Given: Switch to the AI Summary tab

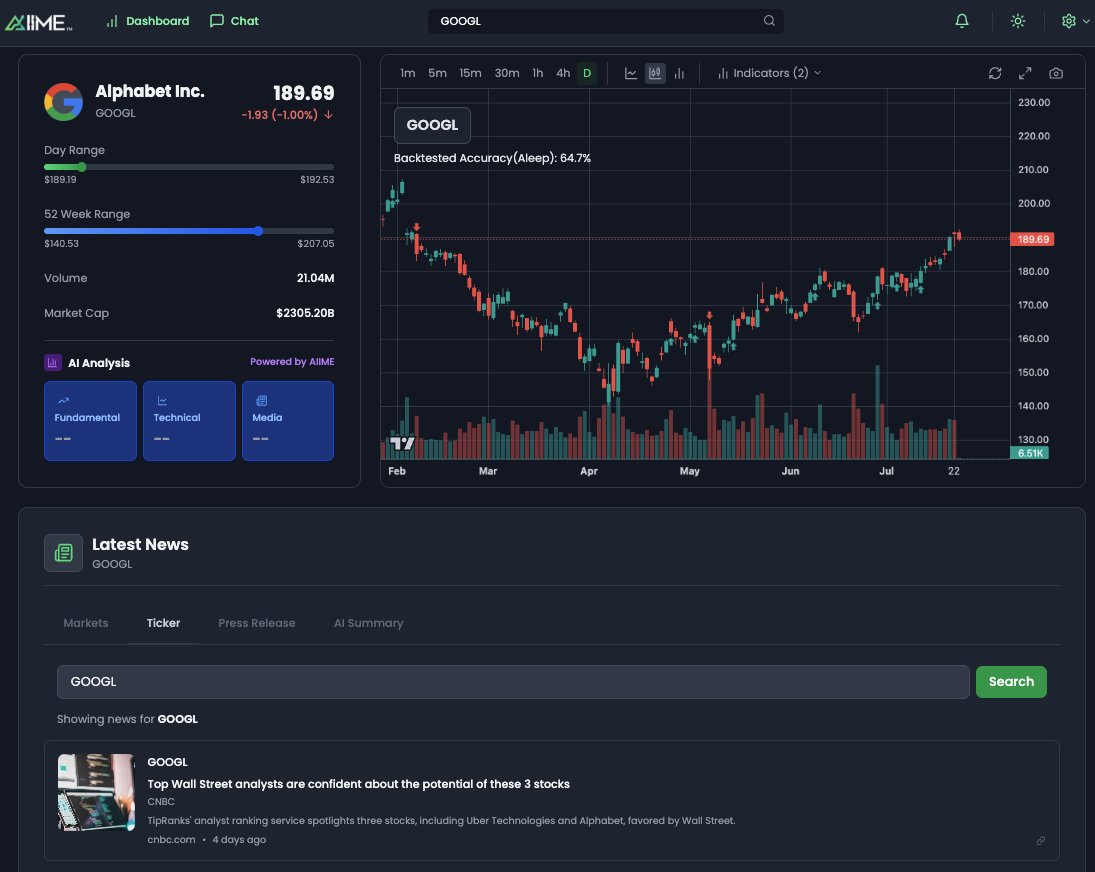Looking at the screenshot, I should [368, 623].
